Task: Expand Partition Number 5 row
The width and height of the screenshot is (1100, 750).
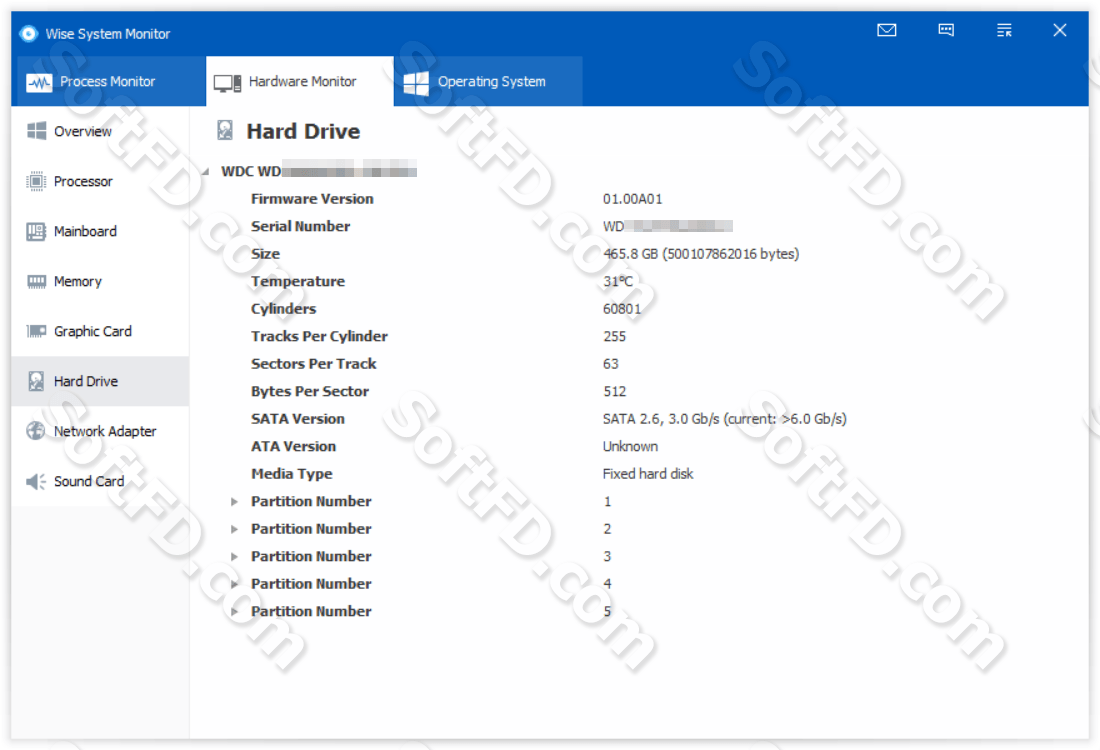Action: click(x=234, y=612)
